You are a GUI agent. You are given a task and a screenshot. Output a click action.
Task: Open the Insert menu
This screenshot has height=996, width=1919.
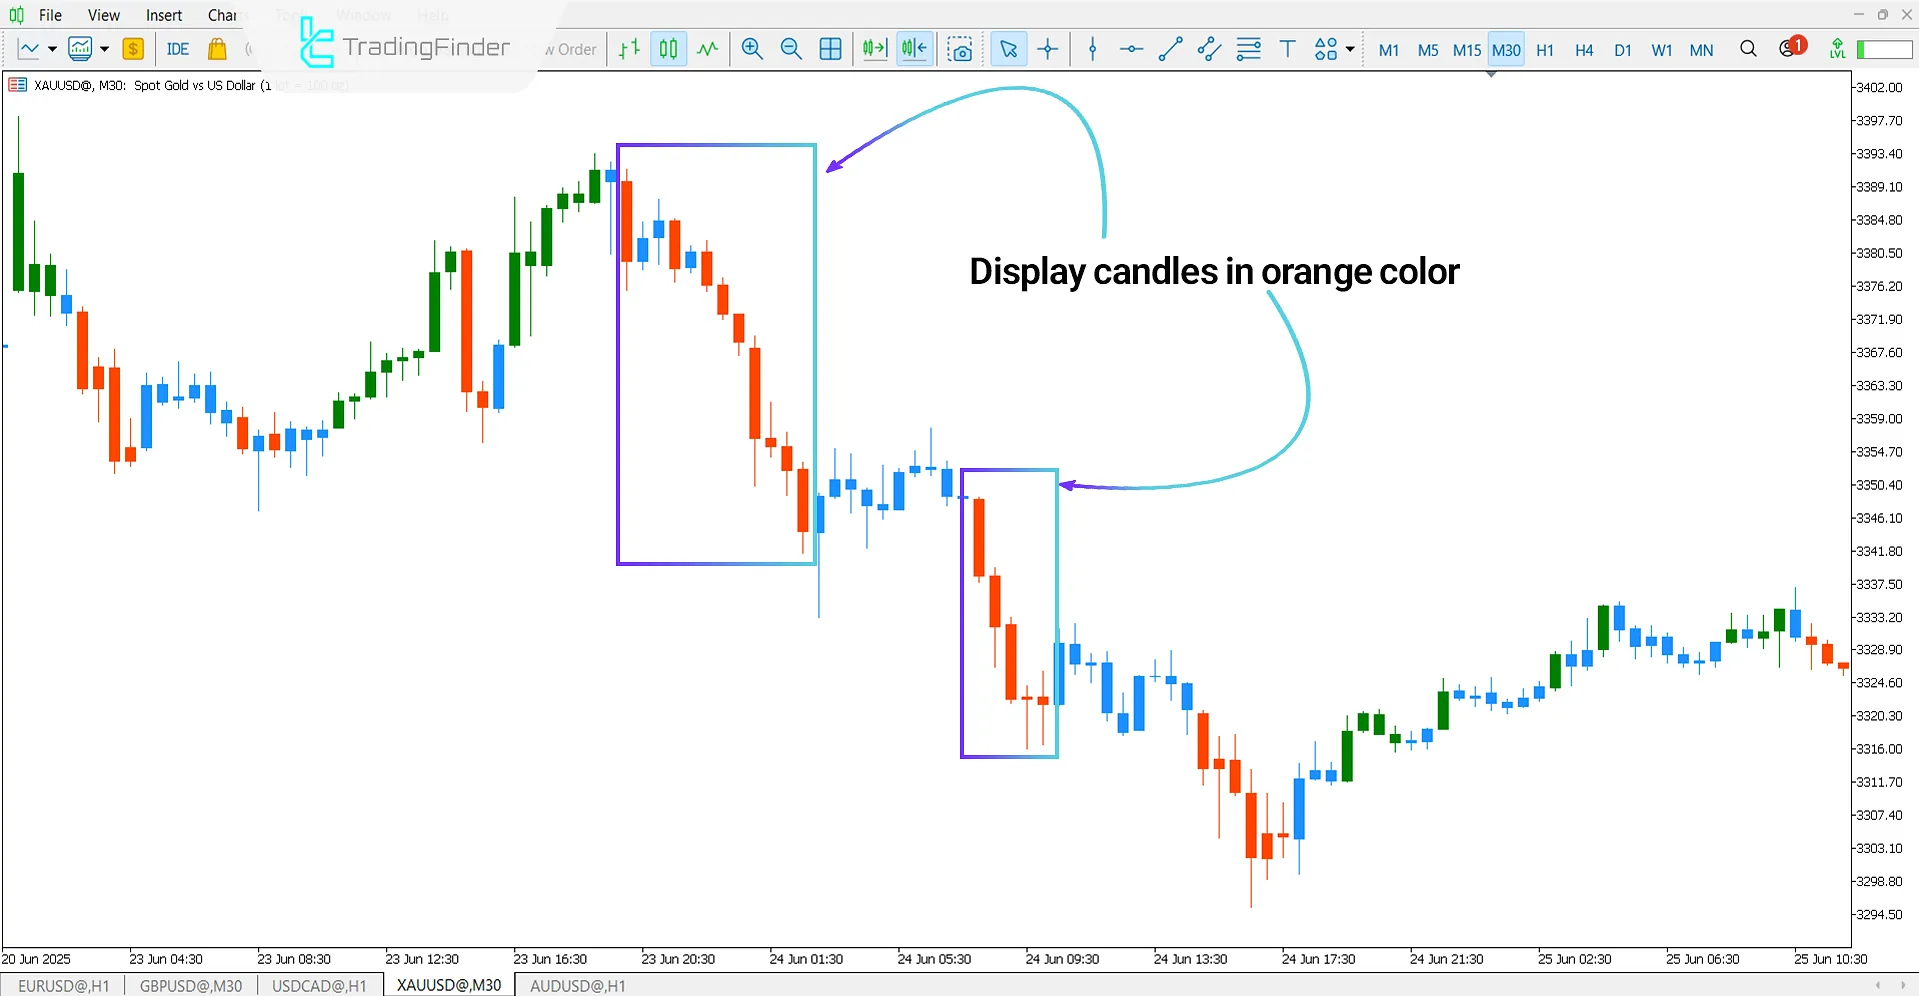click(163, 15)
